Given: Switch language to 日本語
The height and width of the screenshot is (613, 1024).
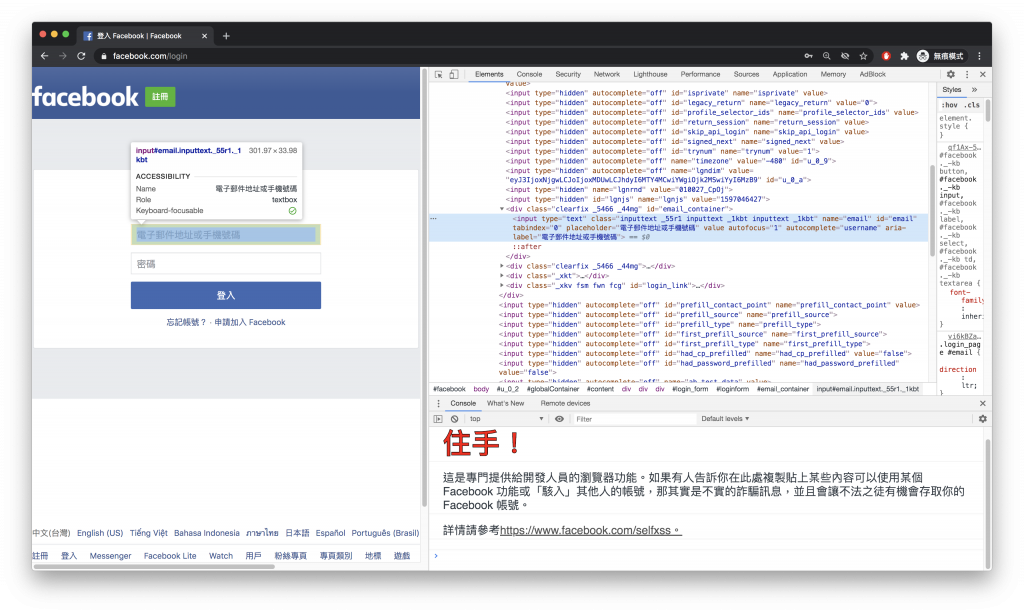Looking at the screenshot, I should [297, 533].
